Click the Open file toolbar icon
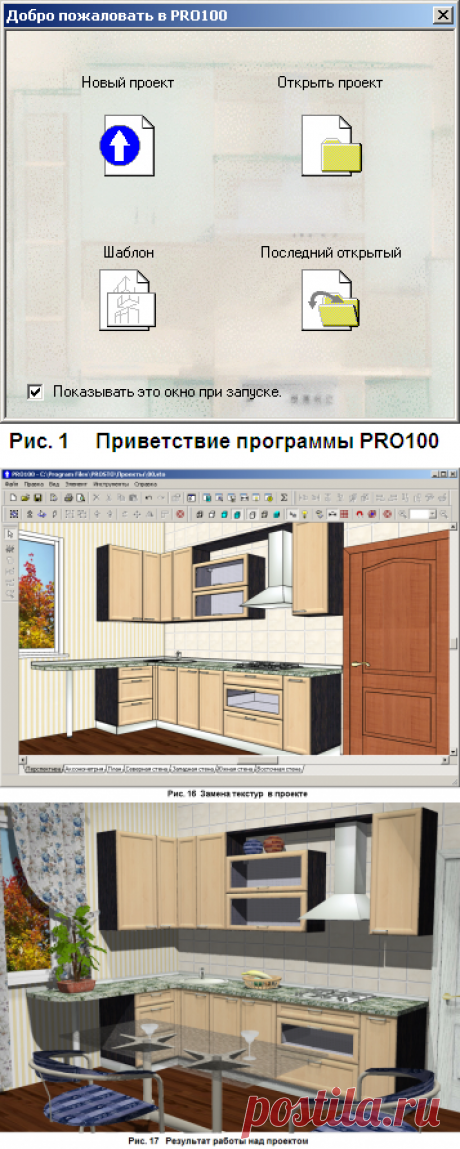 (x=25, y=497)
